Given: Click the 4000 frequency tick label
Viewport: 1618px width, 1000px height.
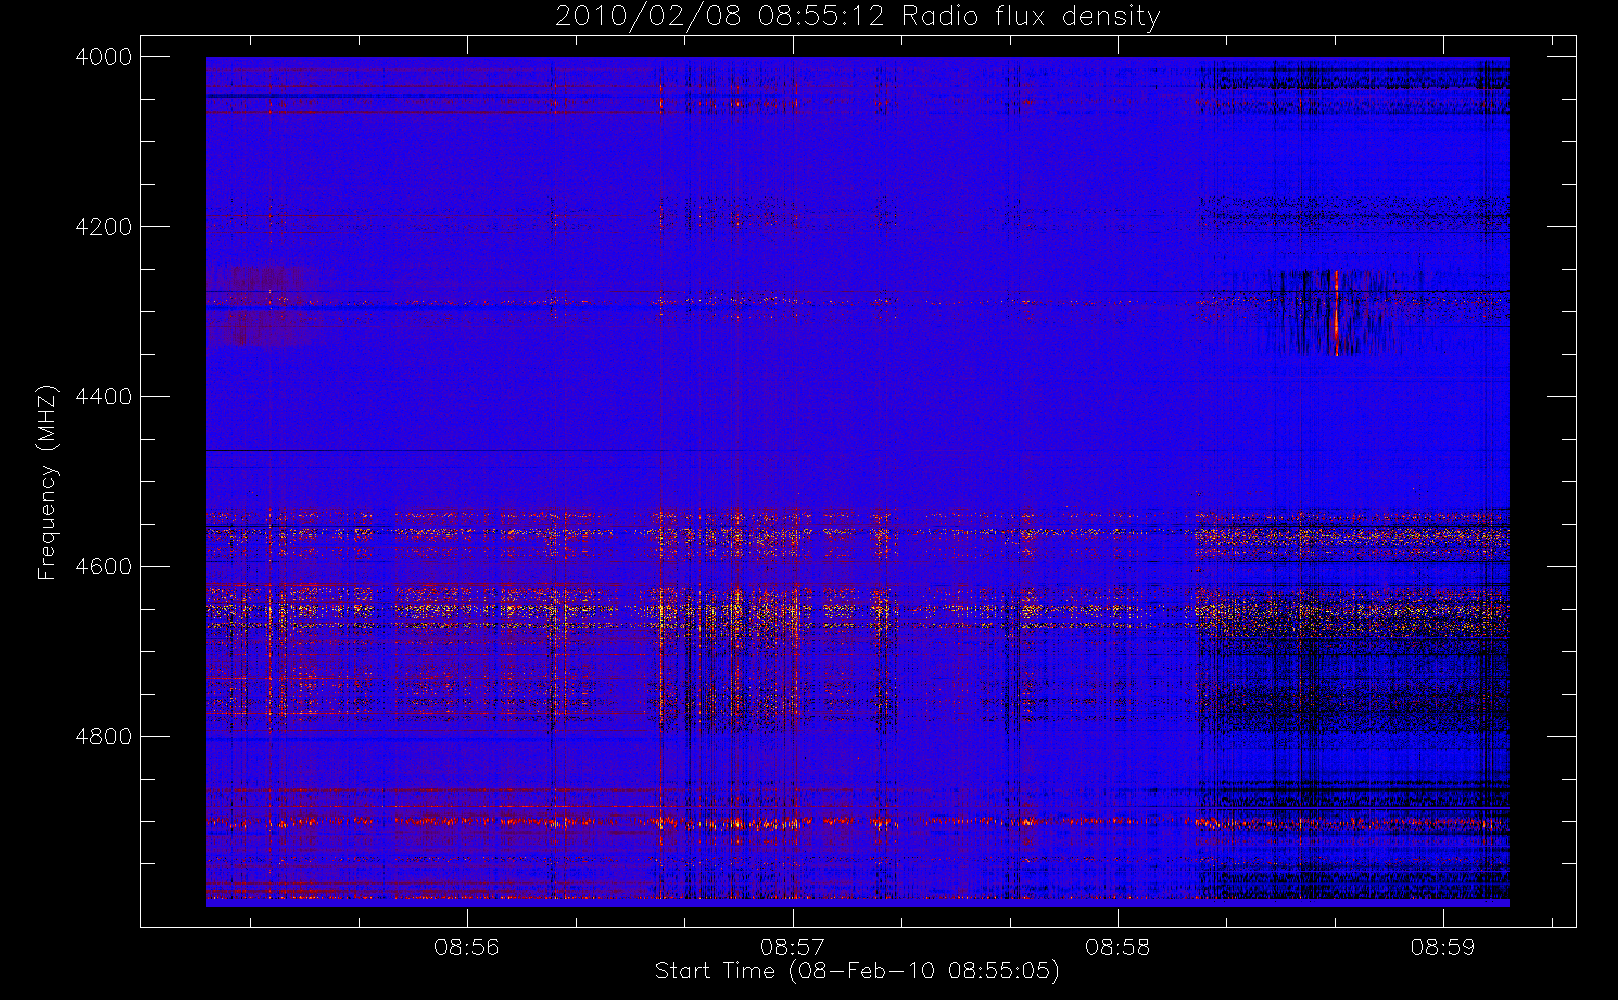Looking at the screenshot, I should pos(104,57).
